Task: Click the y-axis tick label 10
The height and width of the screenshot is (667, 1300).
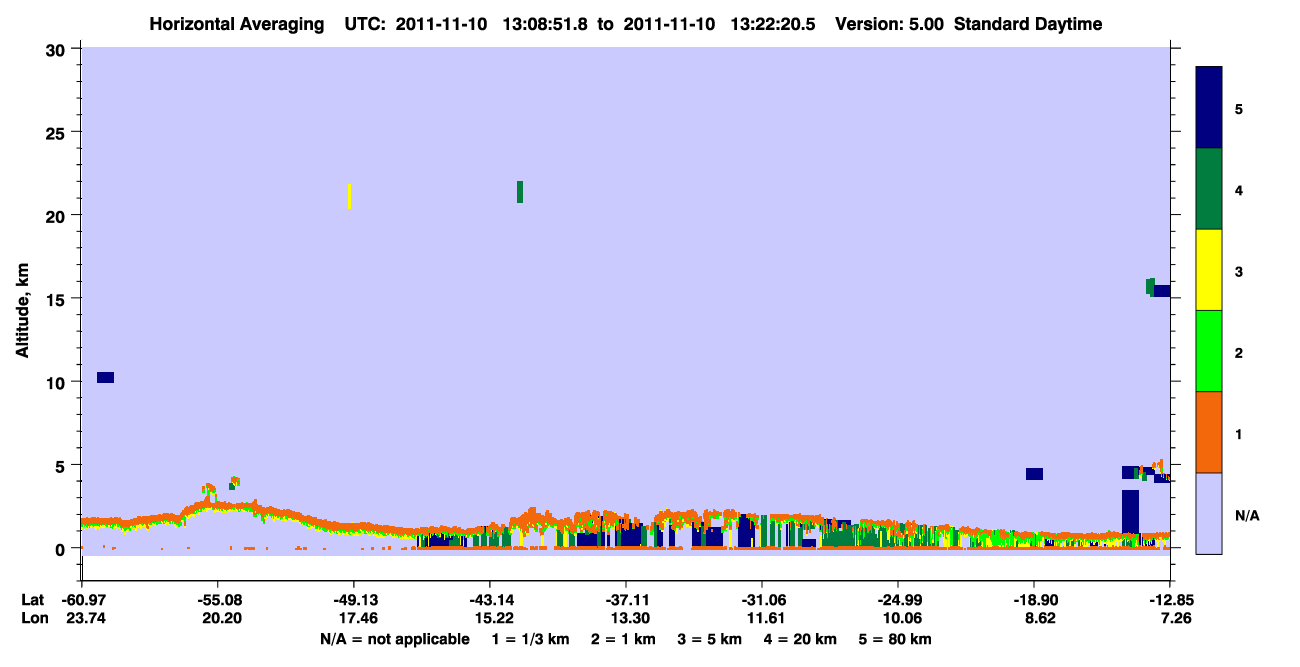Action: 57,382
